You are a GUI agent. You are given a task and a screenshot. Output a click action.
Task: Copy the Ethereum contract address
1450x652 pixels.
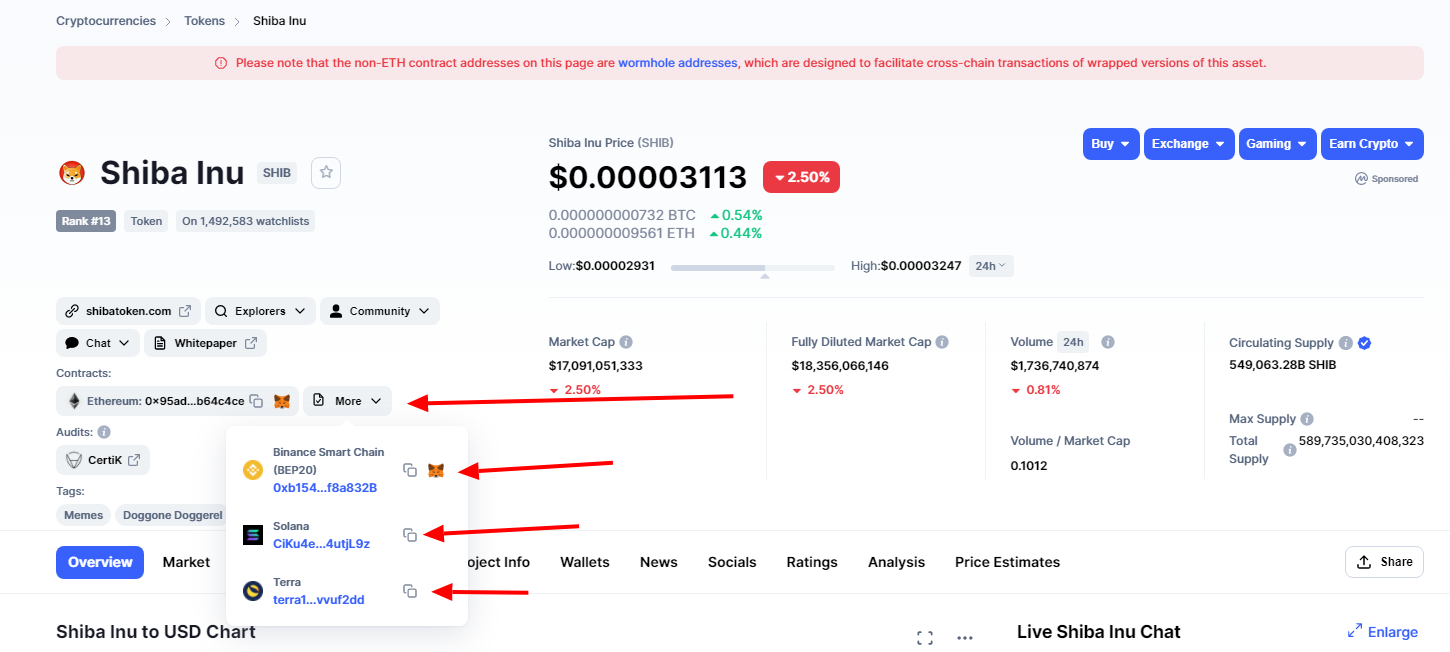coord(256,401)
